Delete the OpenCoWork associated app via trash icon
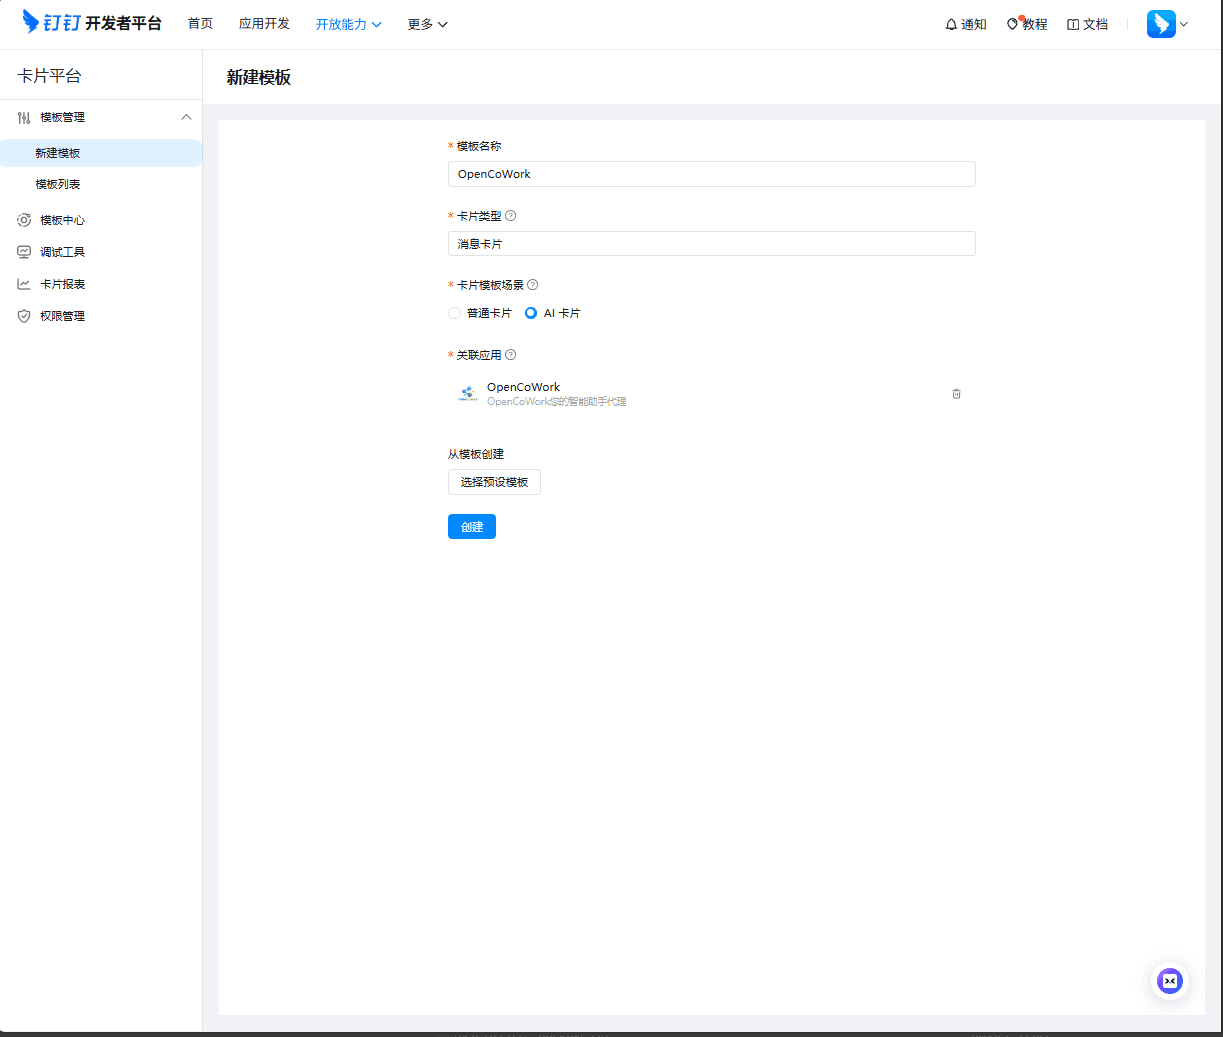The image size is (1223, 1037). (x=956, y=394)
